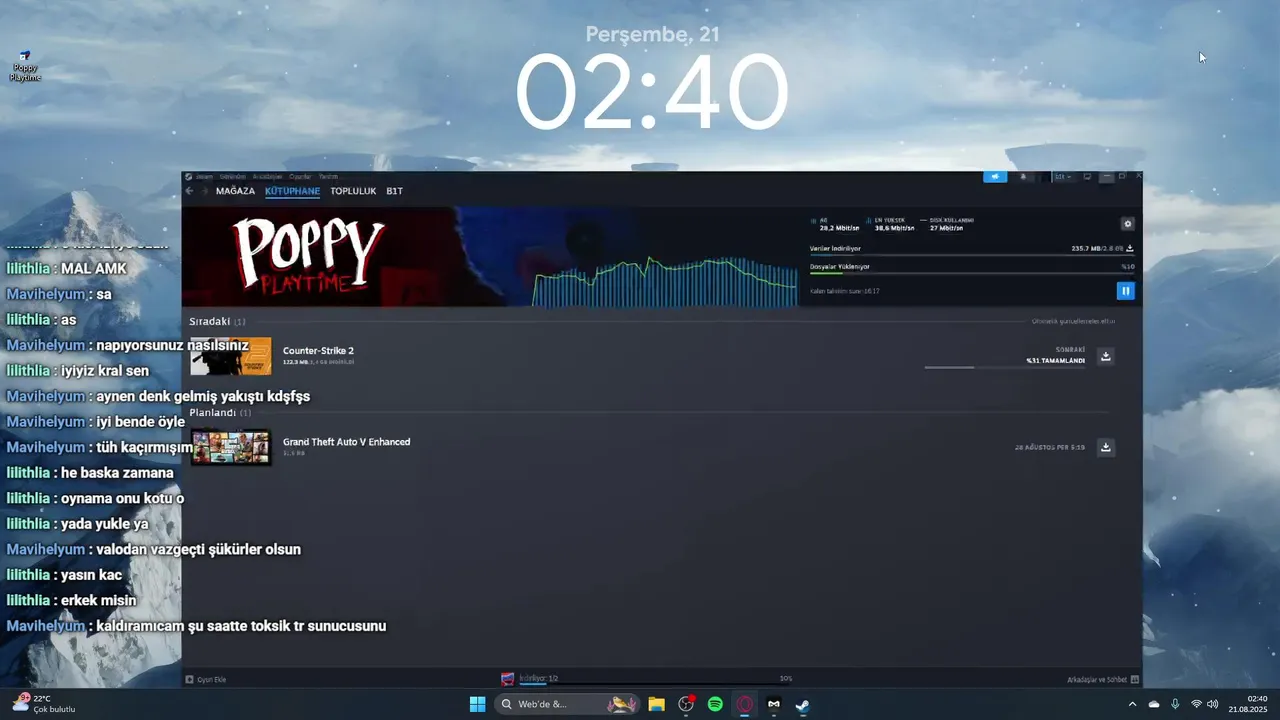
Task: Click Counter-Strike 2 progress bar
Action: point(1005,368)
